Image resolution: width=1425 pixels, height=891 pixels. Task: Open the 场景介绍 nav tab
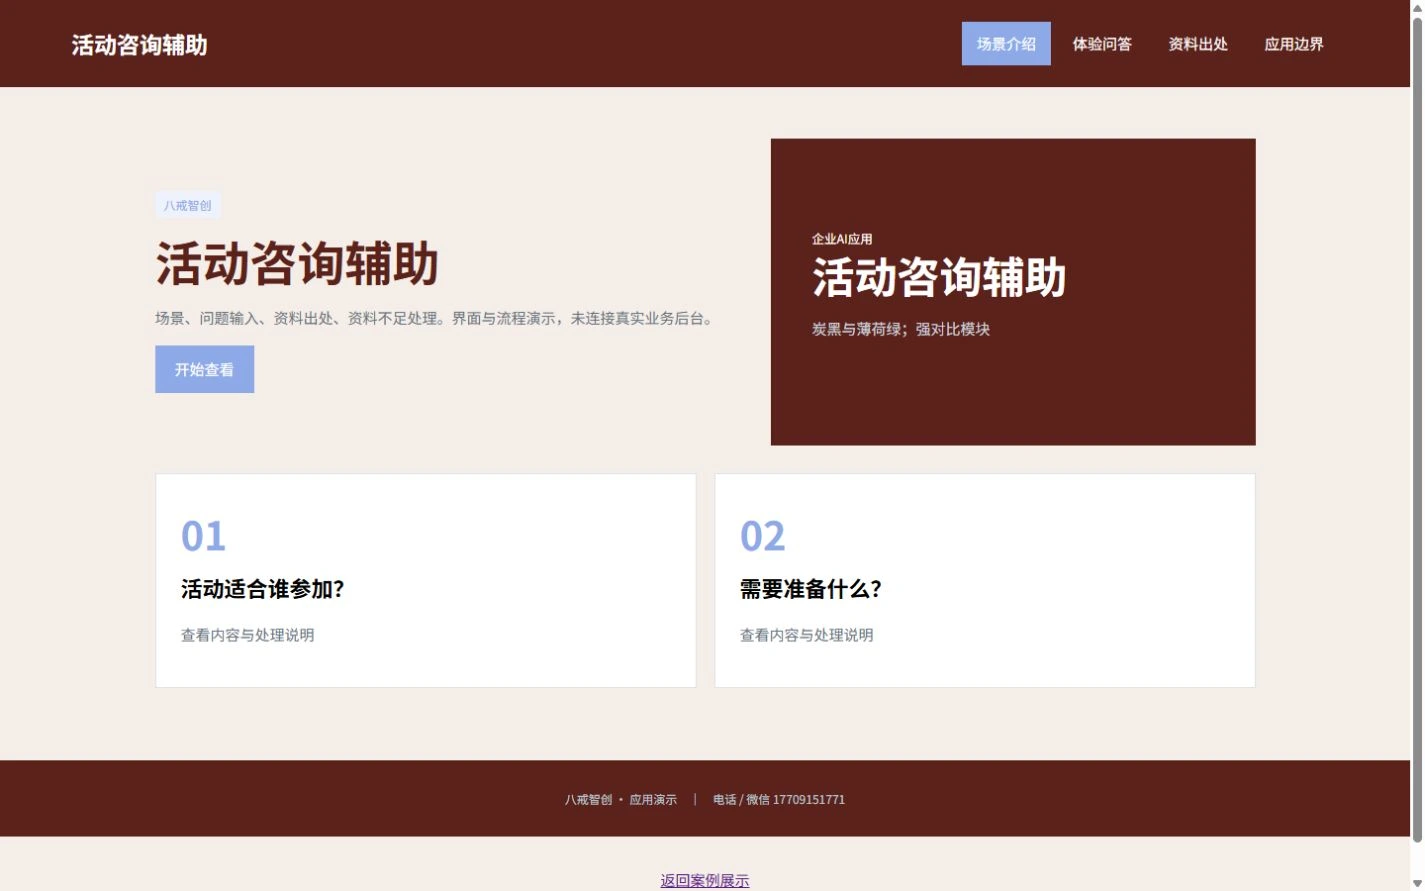(x=1006, y=44)
